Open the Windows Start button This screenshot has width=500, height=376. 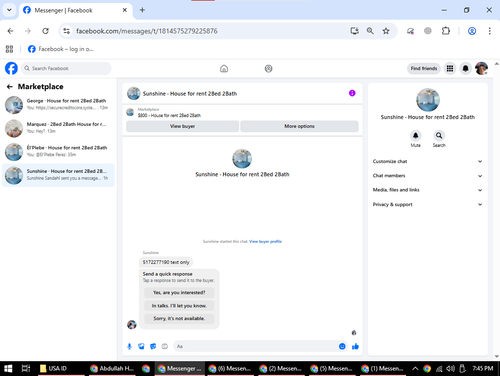coord(8,368)
